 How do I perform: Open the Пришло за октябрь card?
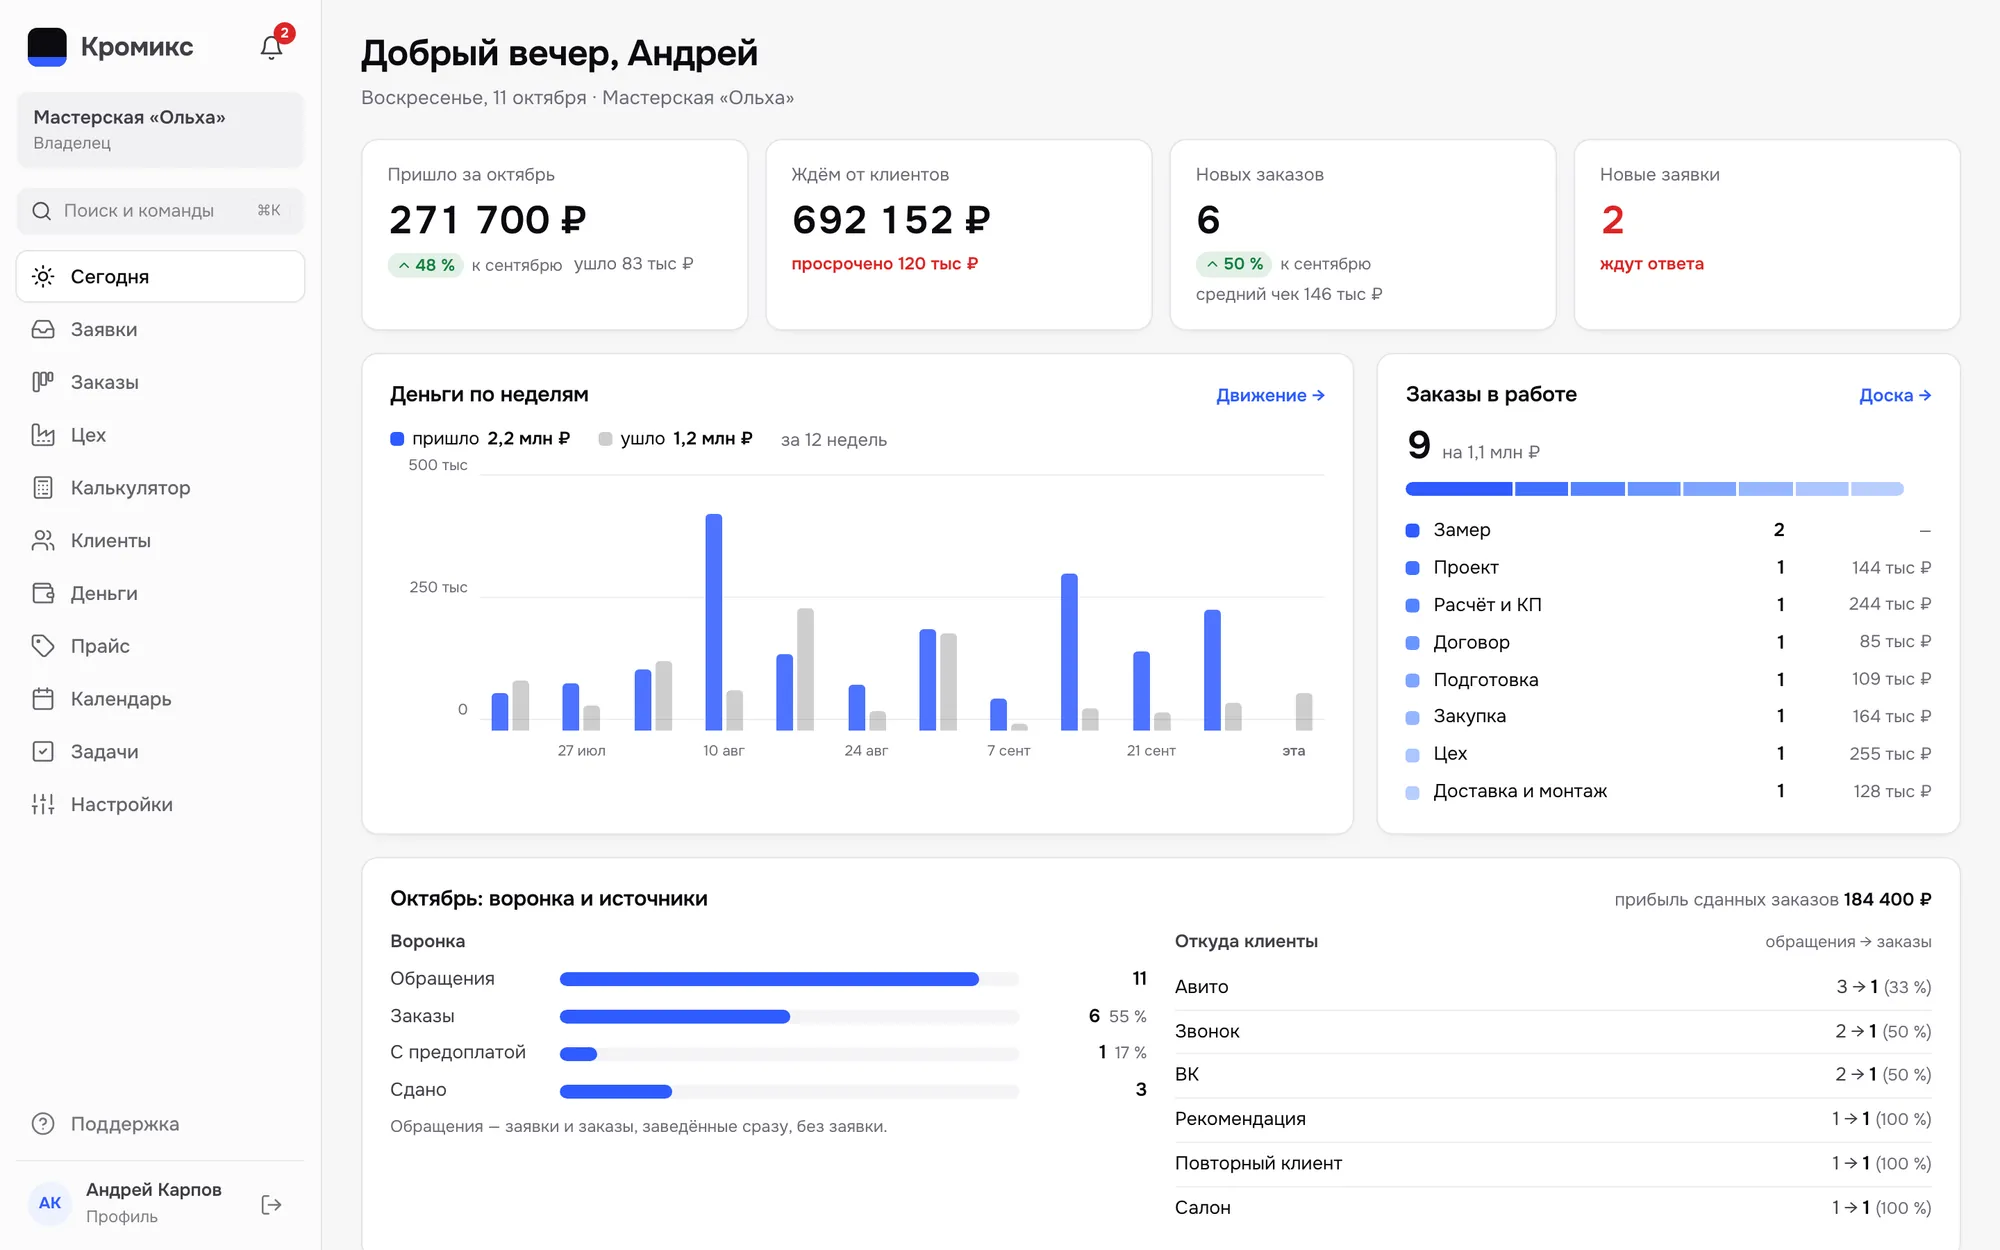coord(555,235)
